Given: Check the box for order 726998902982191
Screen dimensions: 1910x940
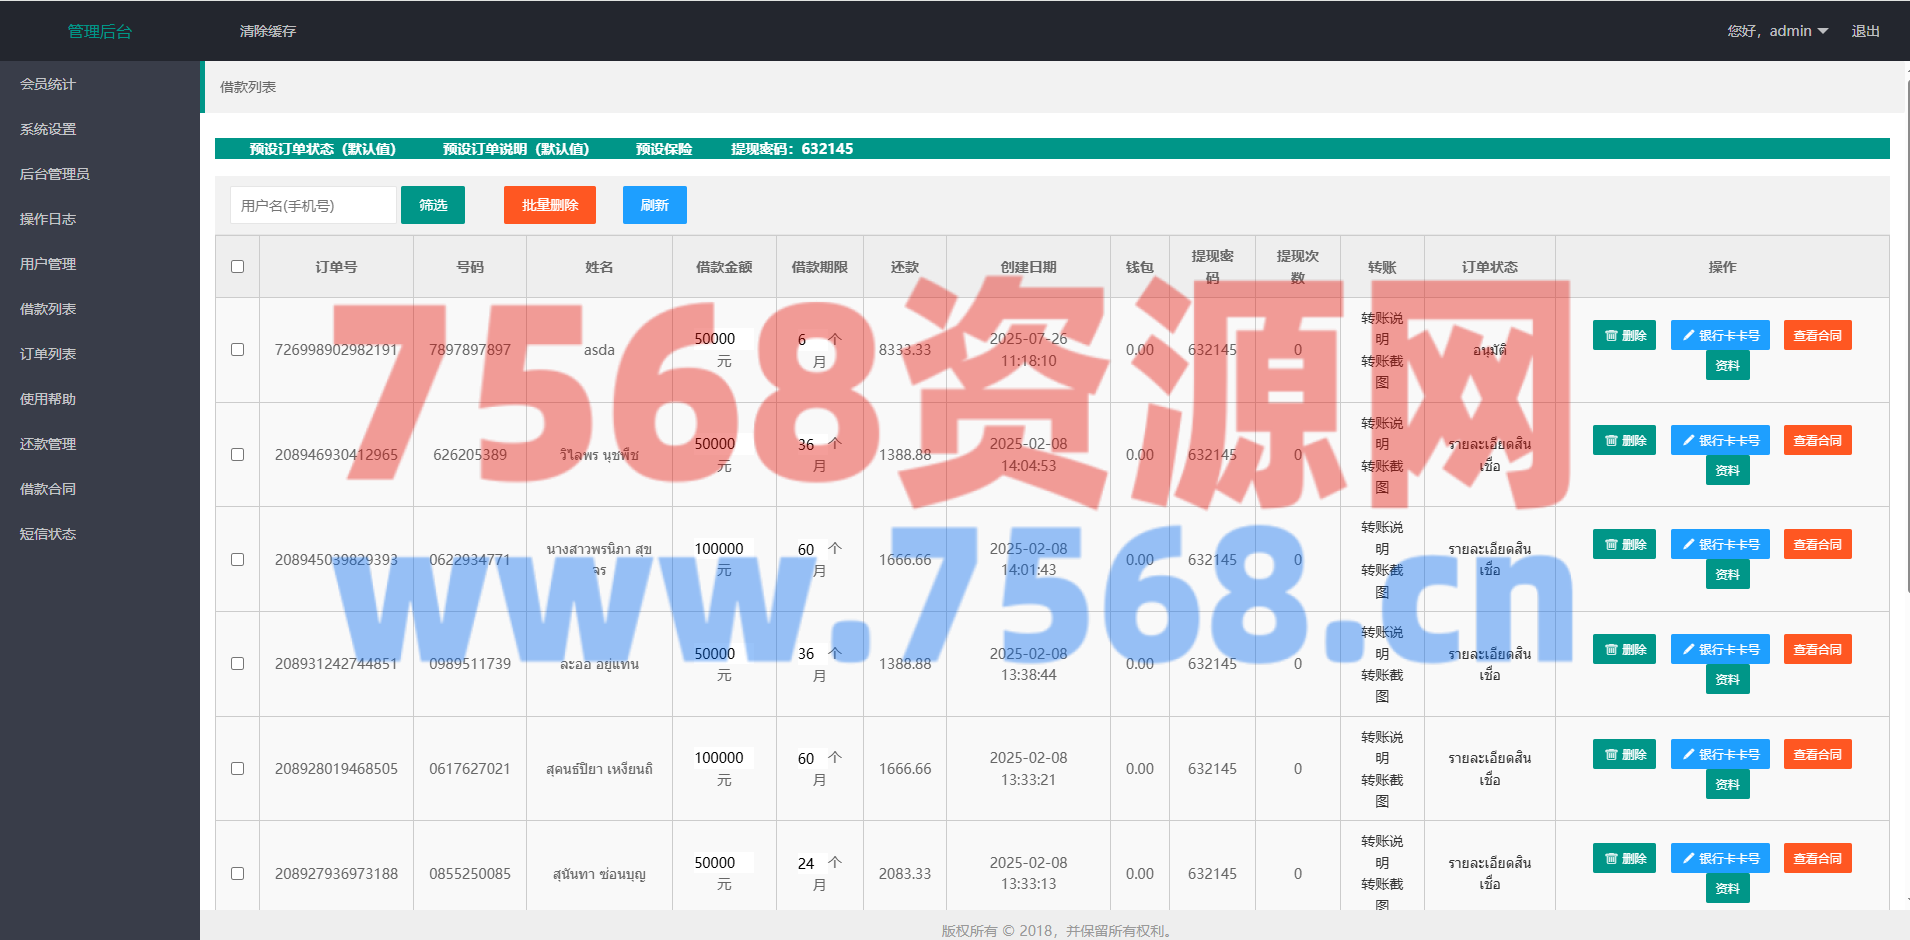Looking at the screenshot, I should click(237, 350).
